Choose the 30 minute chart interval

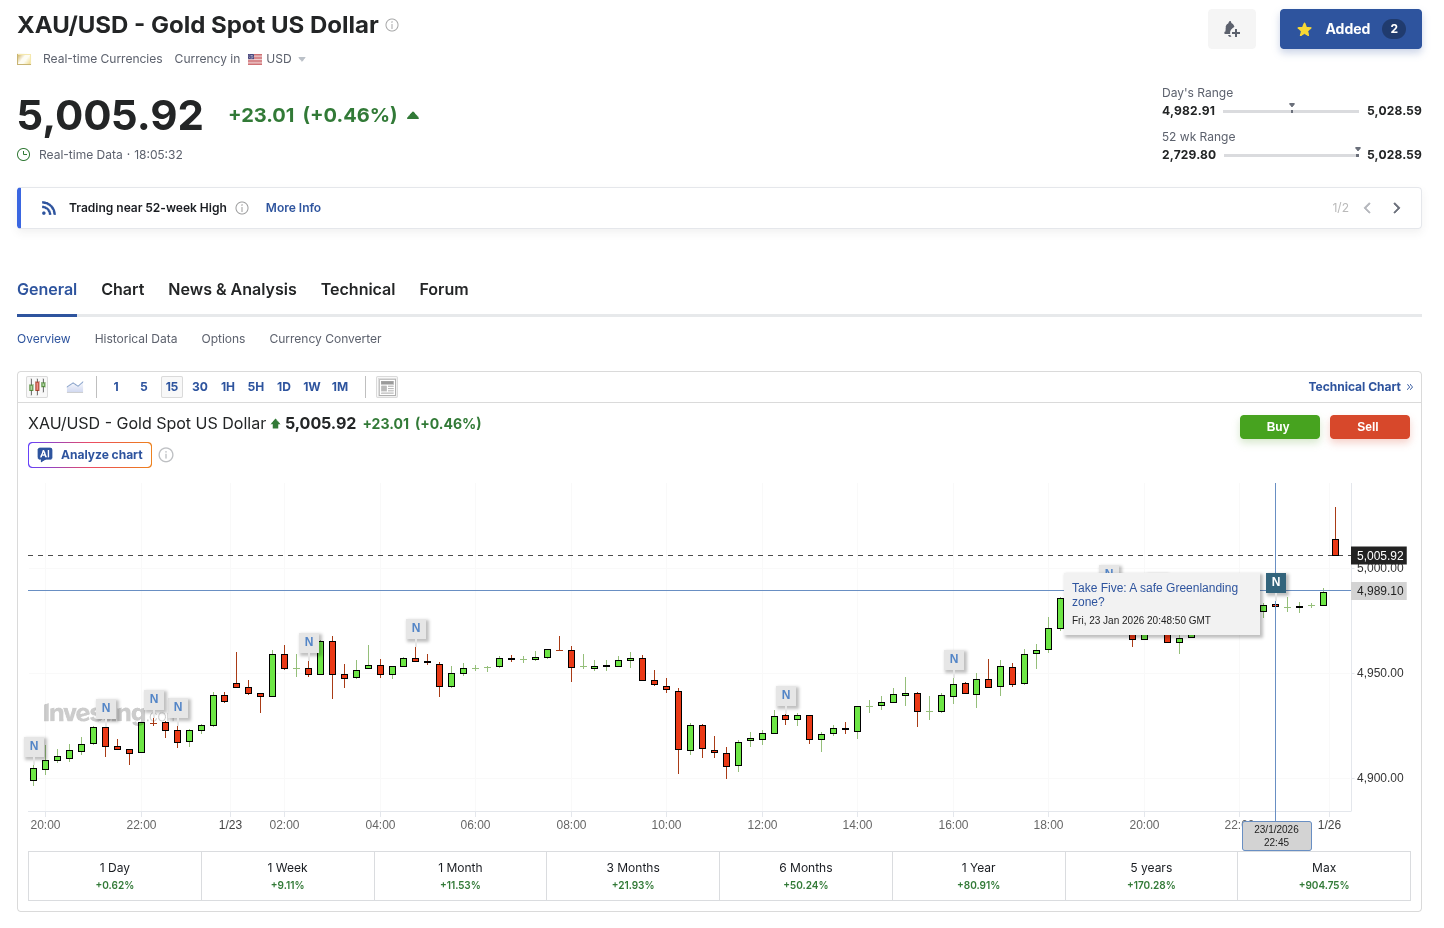tap(200, 387)
